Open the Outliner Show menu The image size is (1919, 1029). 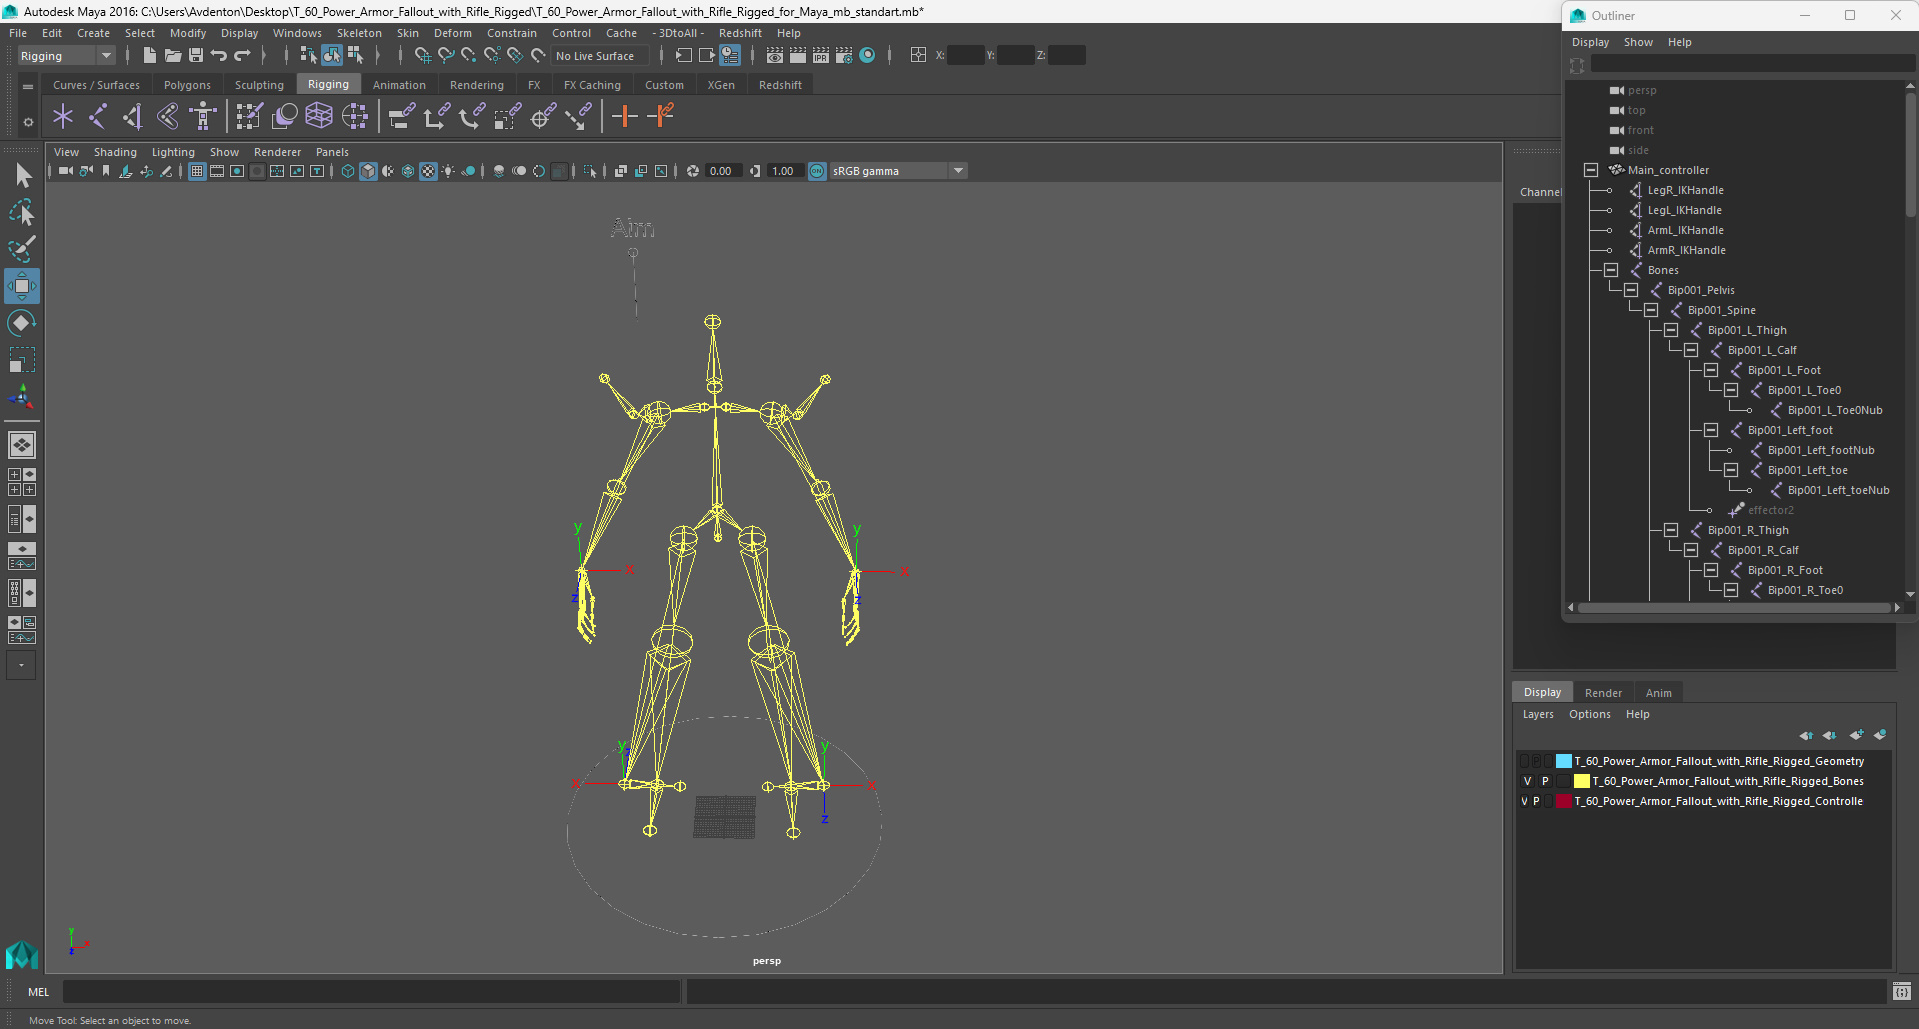(1637, 42)
